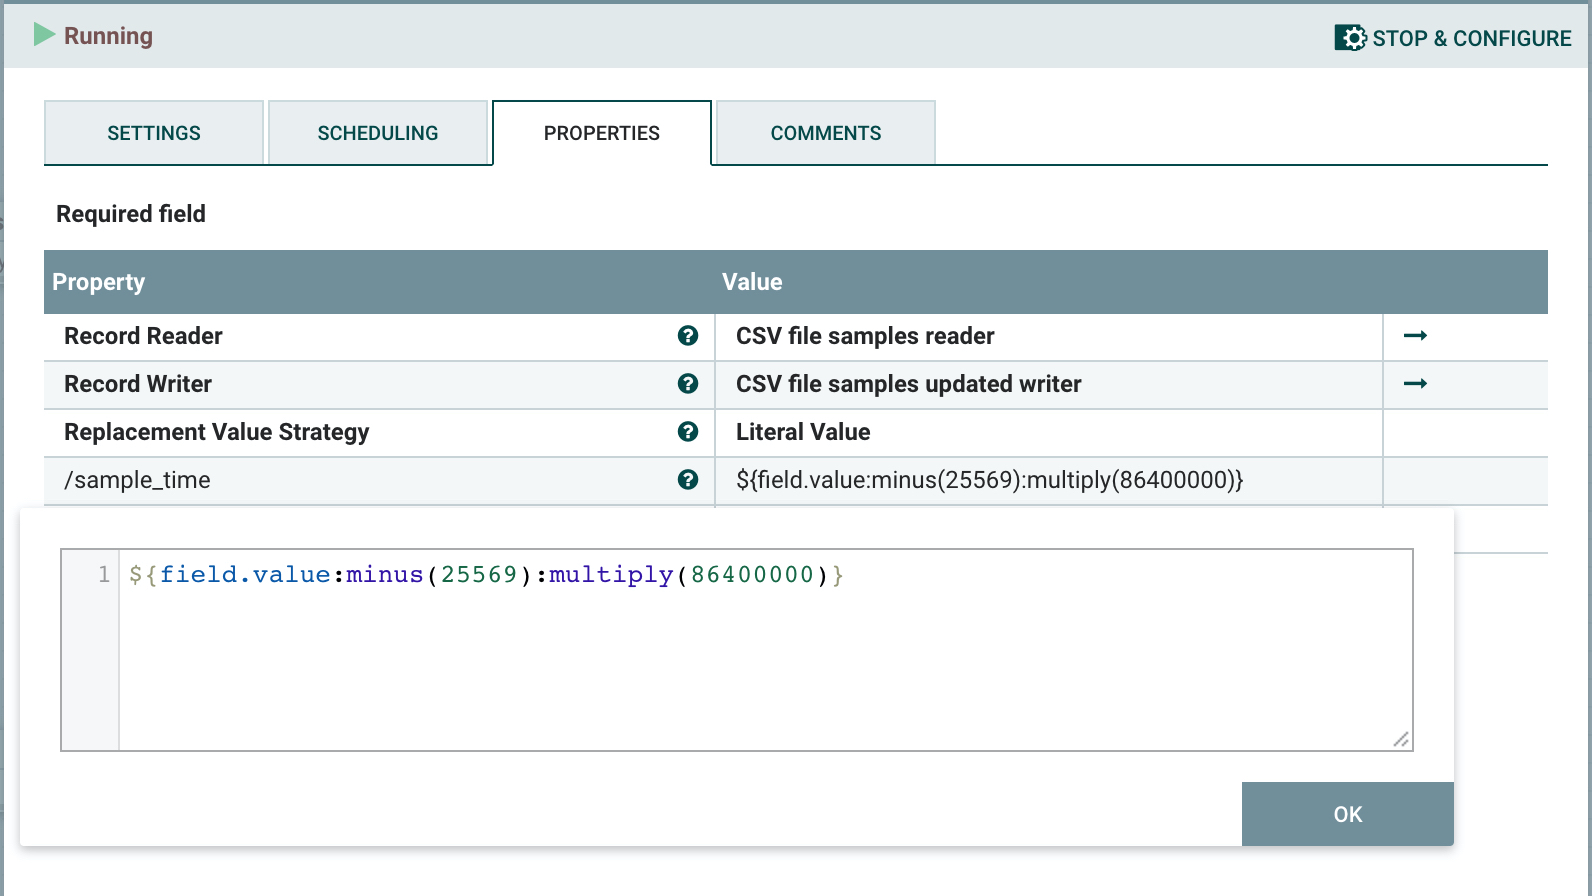
Task: Click the green Running status play icon
Action: [x=44, y=35]
